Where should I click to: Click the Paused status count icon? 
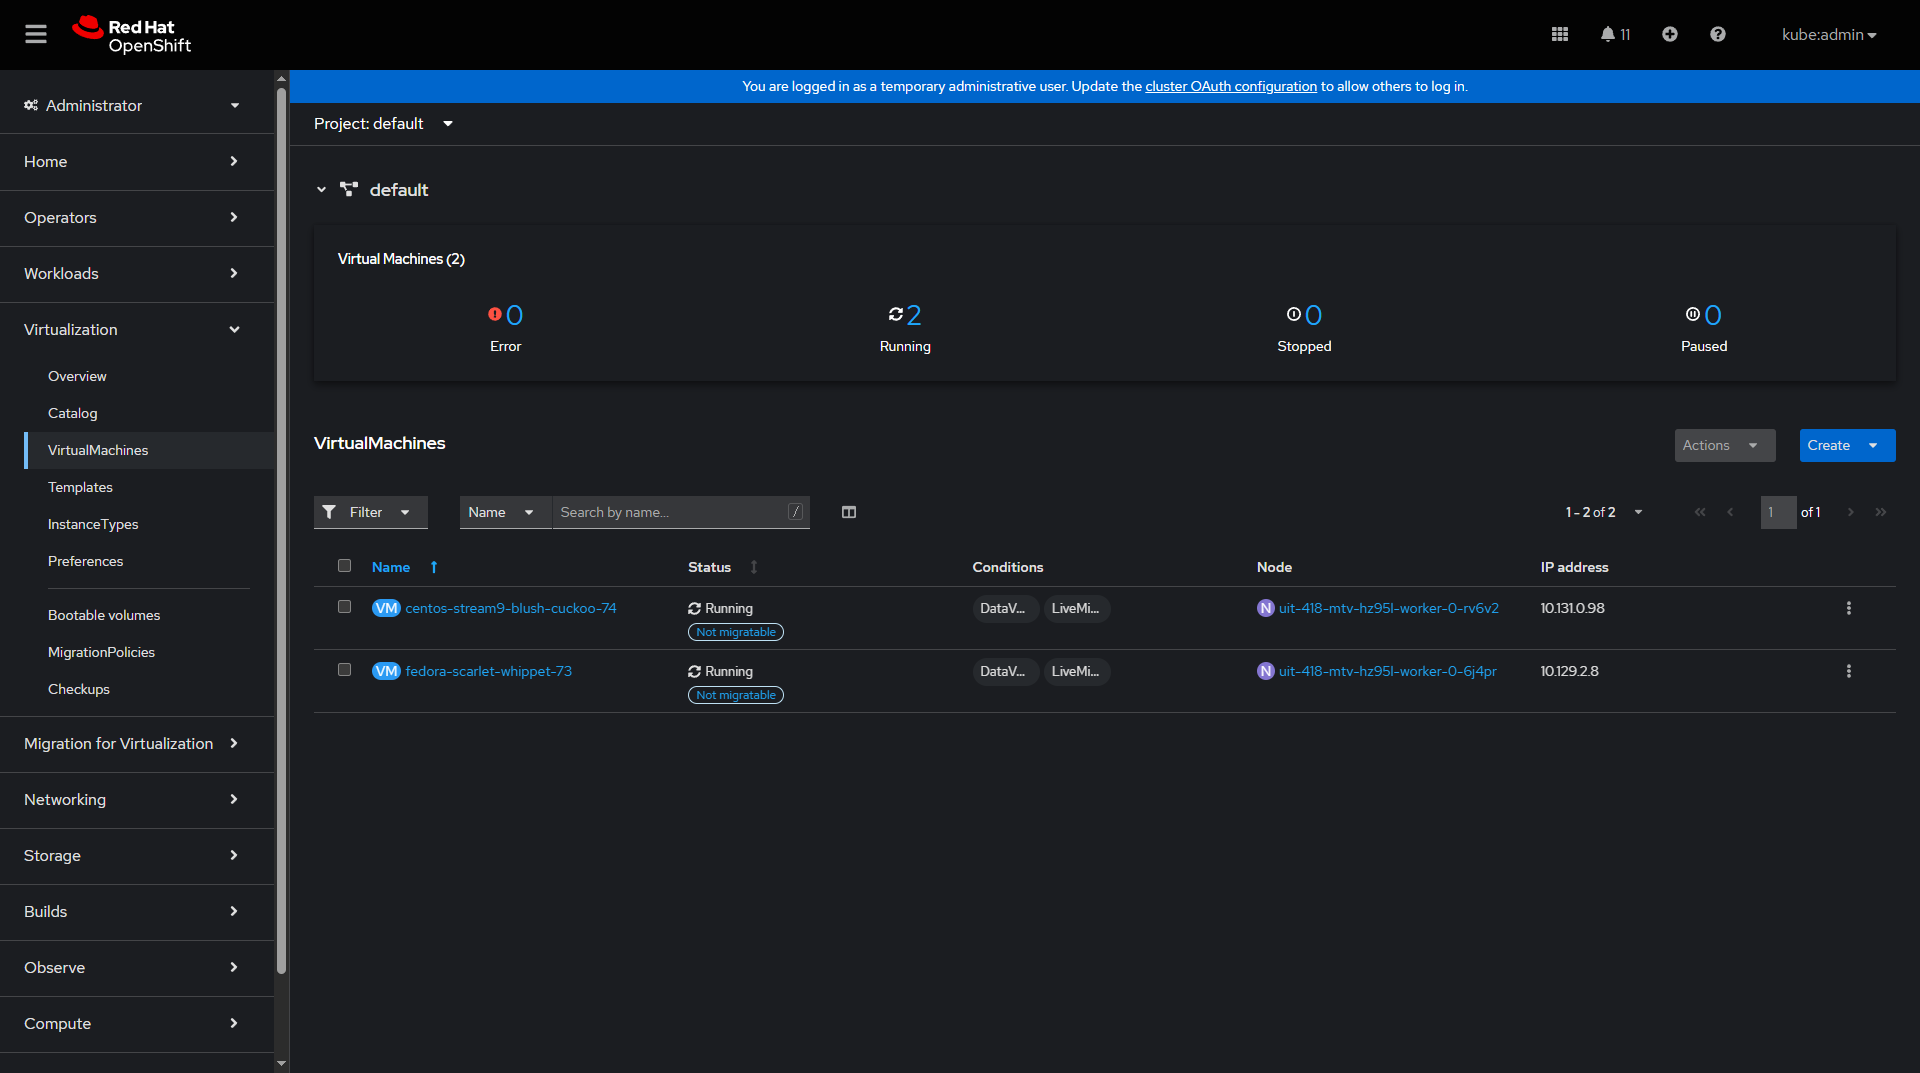tap(1693, 314)
